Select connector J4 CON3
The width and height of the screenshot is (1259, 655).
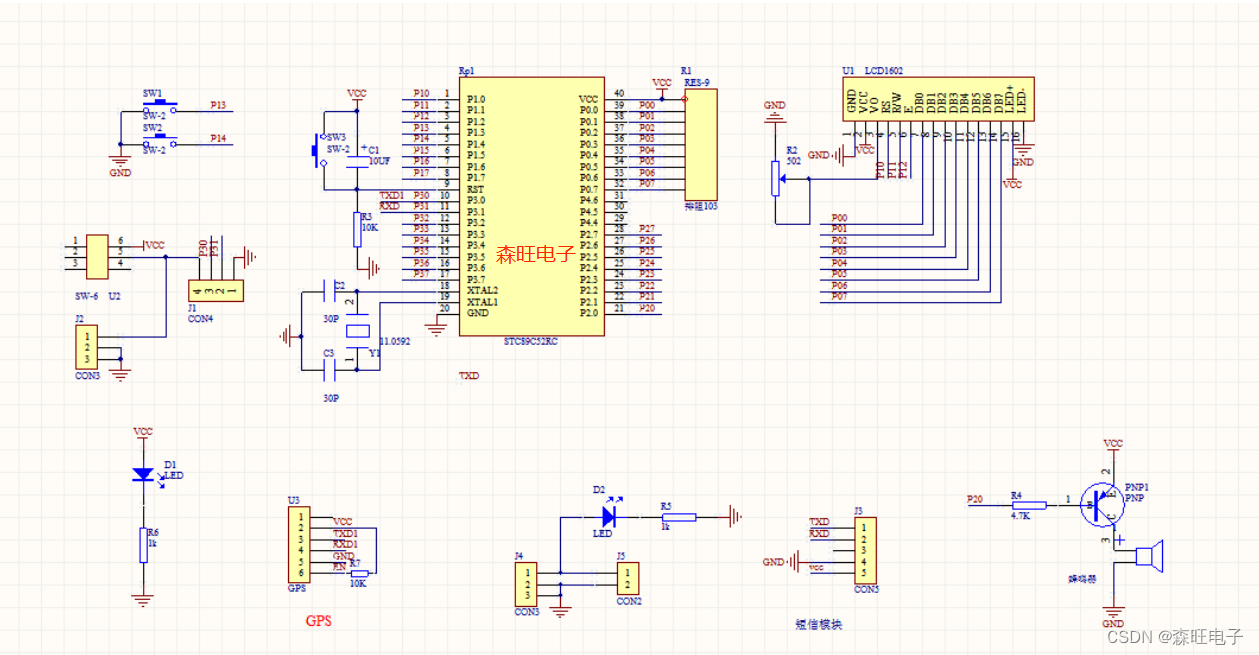(x=526, y=583)
